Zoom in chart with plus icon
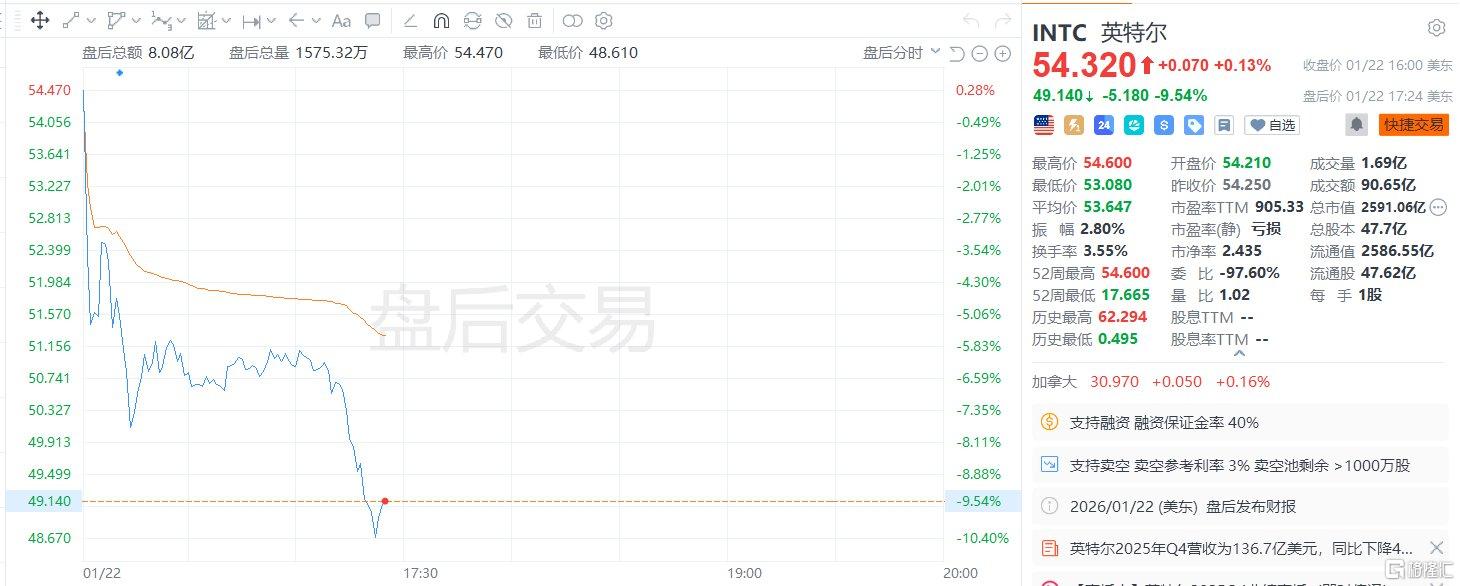The width and height of the screenshot is (1460, 586). pyautogui.click(x=1002, y=54)
